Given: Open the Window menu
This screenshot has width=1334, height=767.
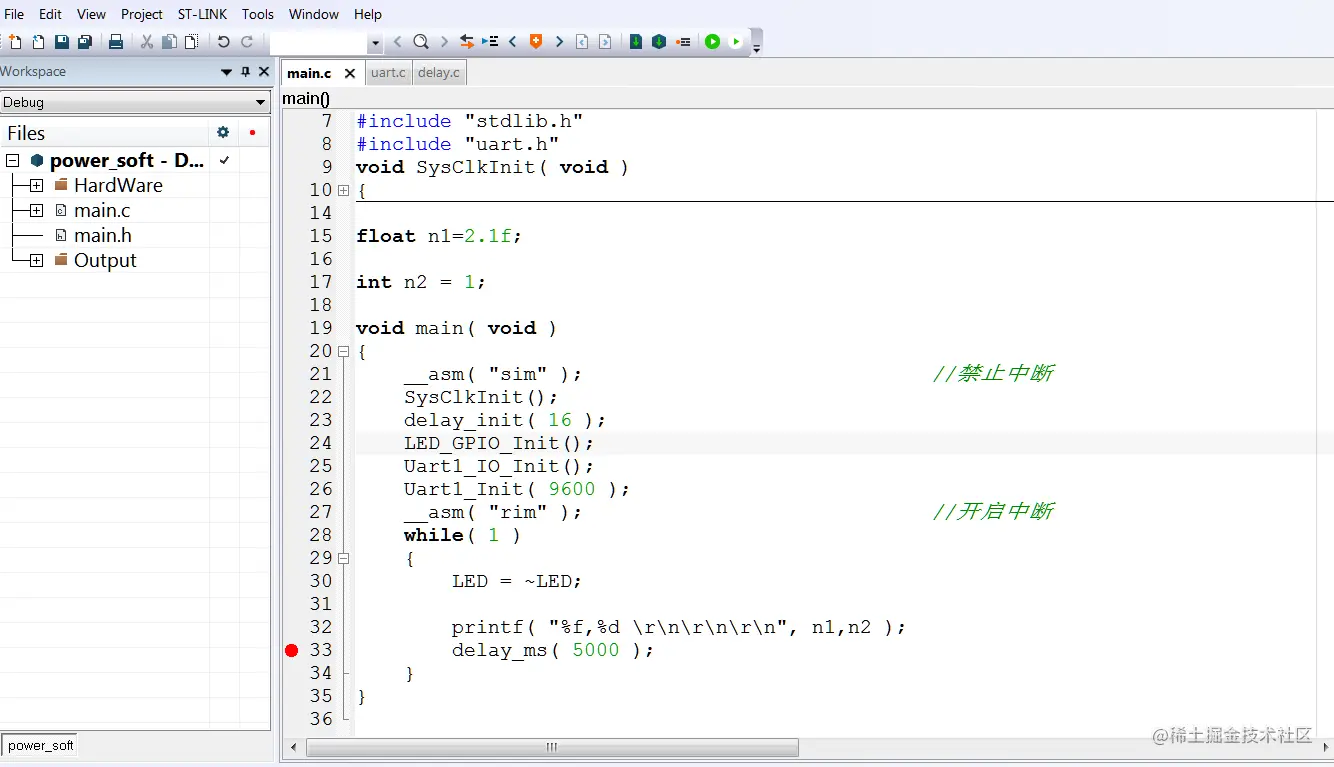Looking at the screenshot, I should click(x=314, y=14).
